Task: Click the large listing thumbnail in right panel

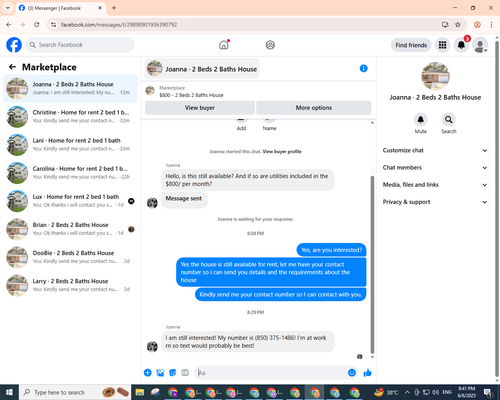Action: (435, 76)
